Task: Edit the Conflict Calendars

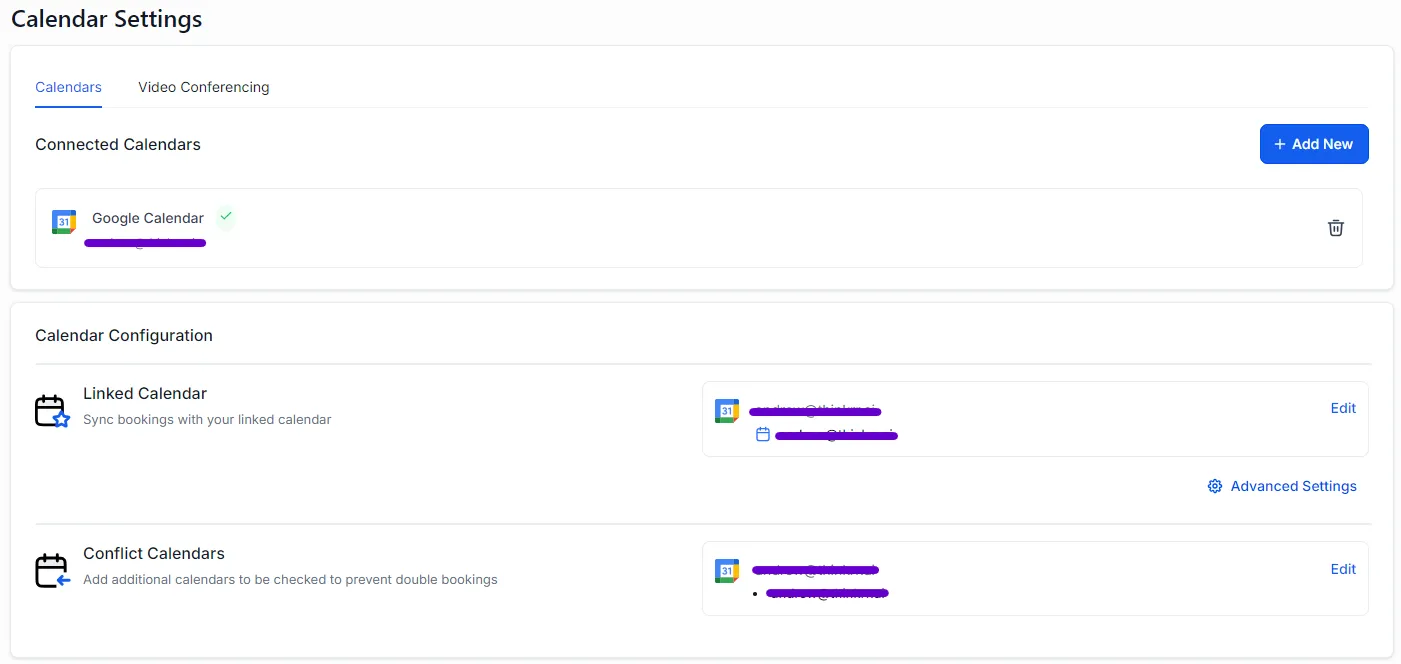Action: 1342,569
